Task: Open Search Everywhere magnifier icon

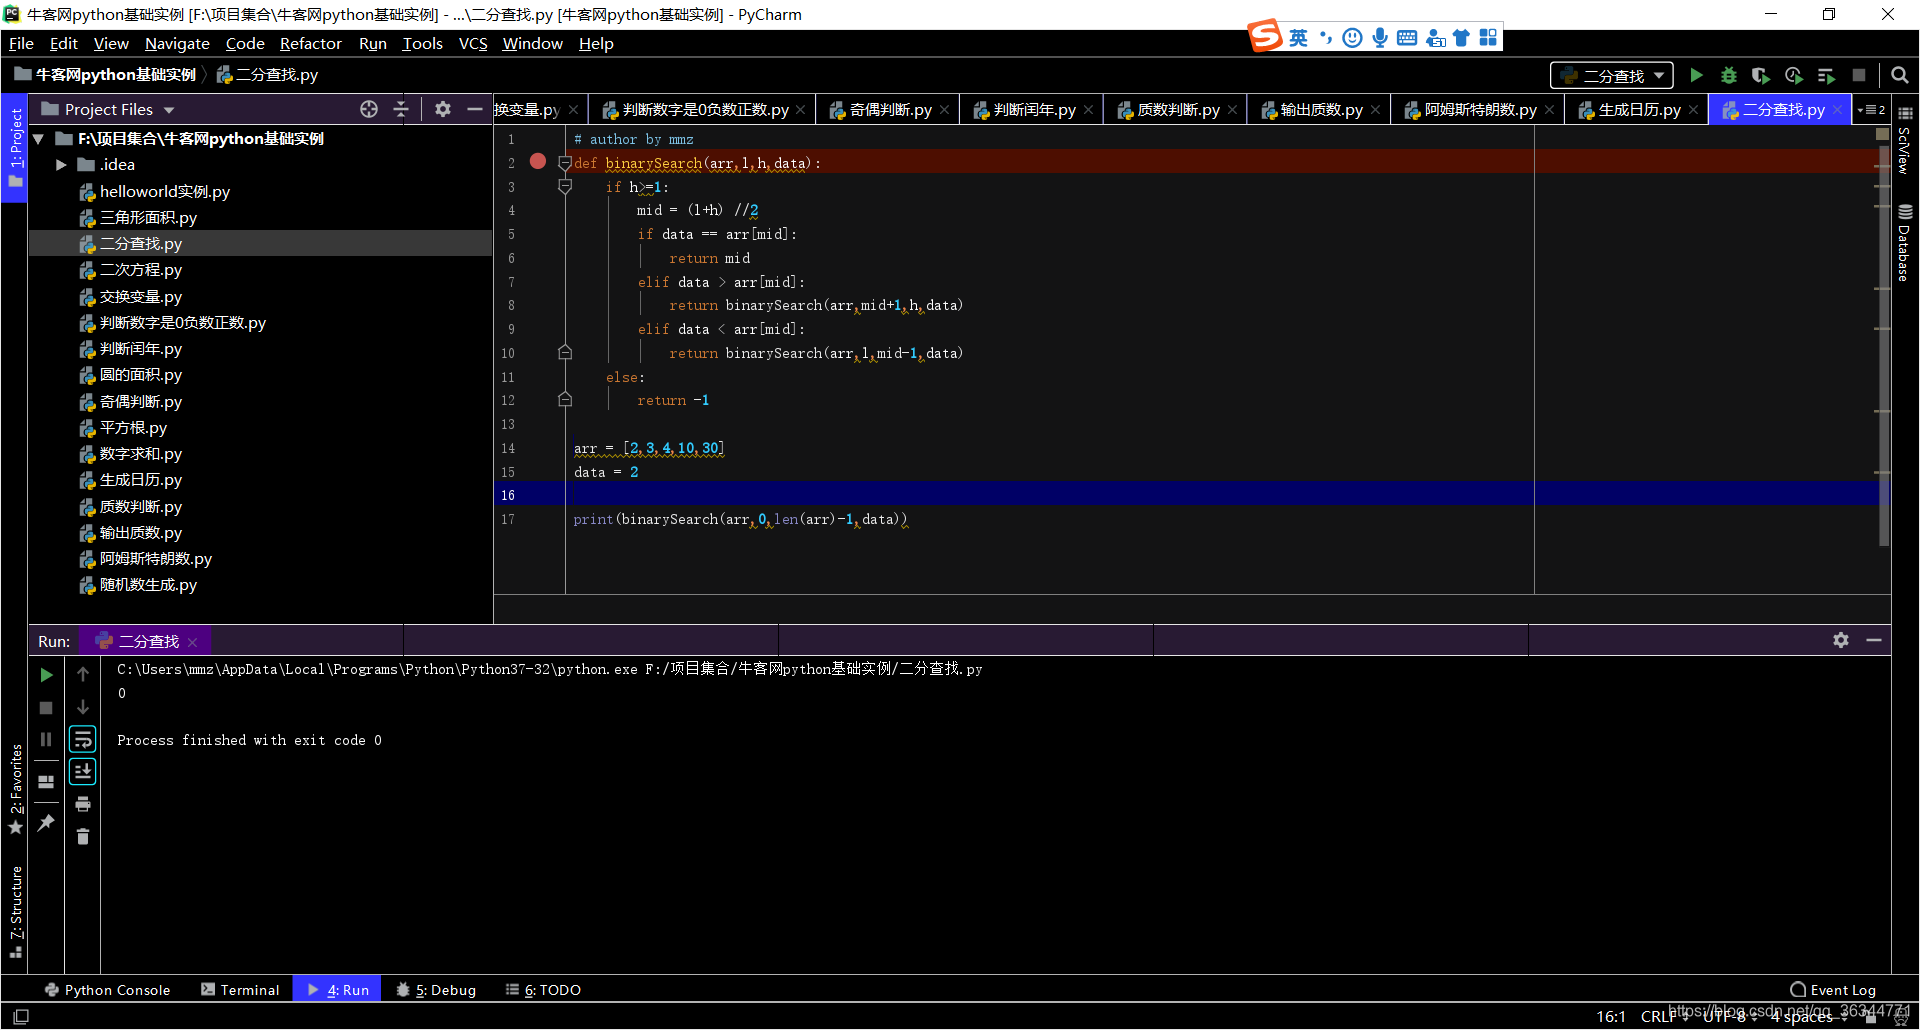Action: click(1900, 75)
